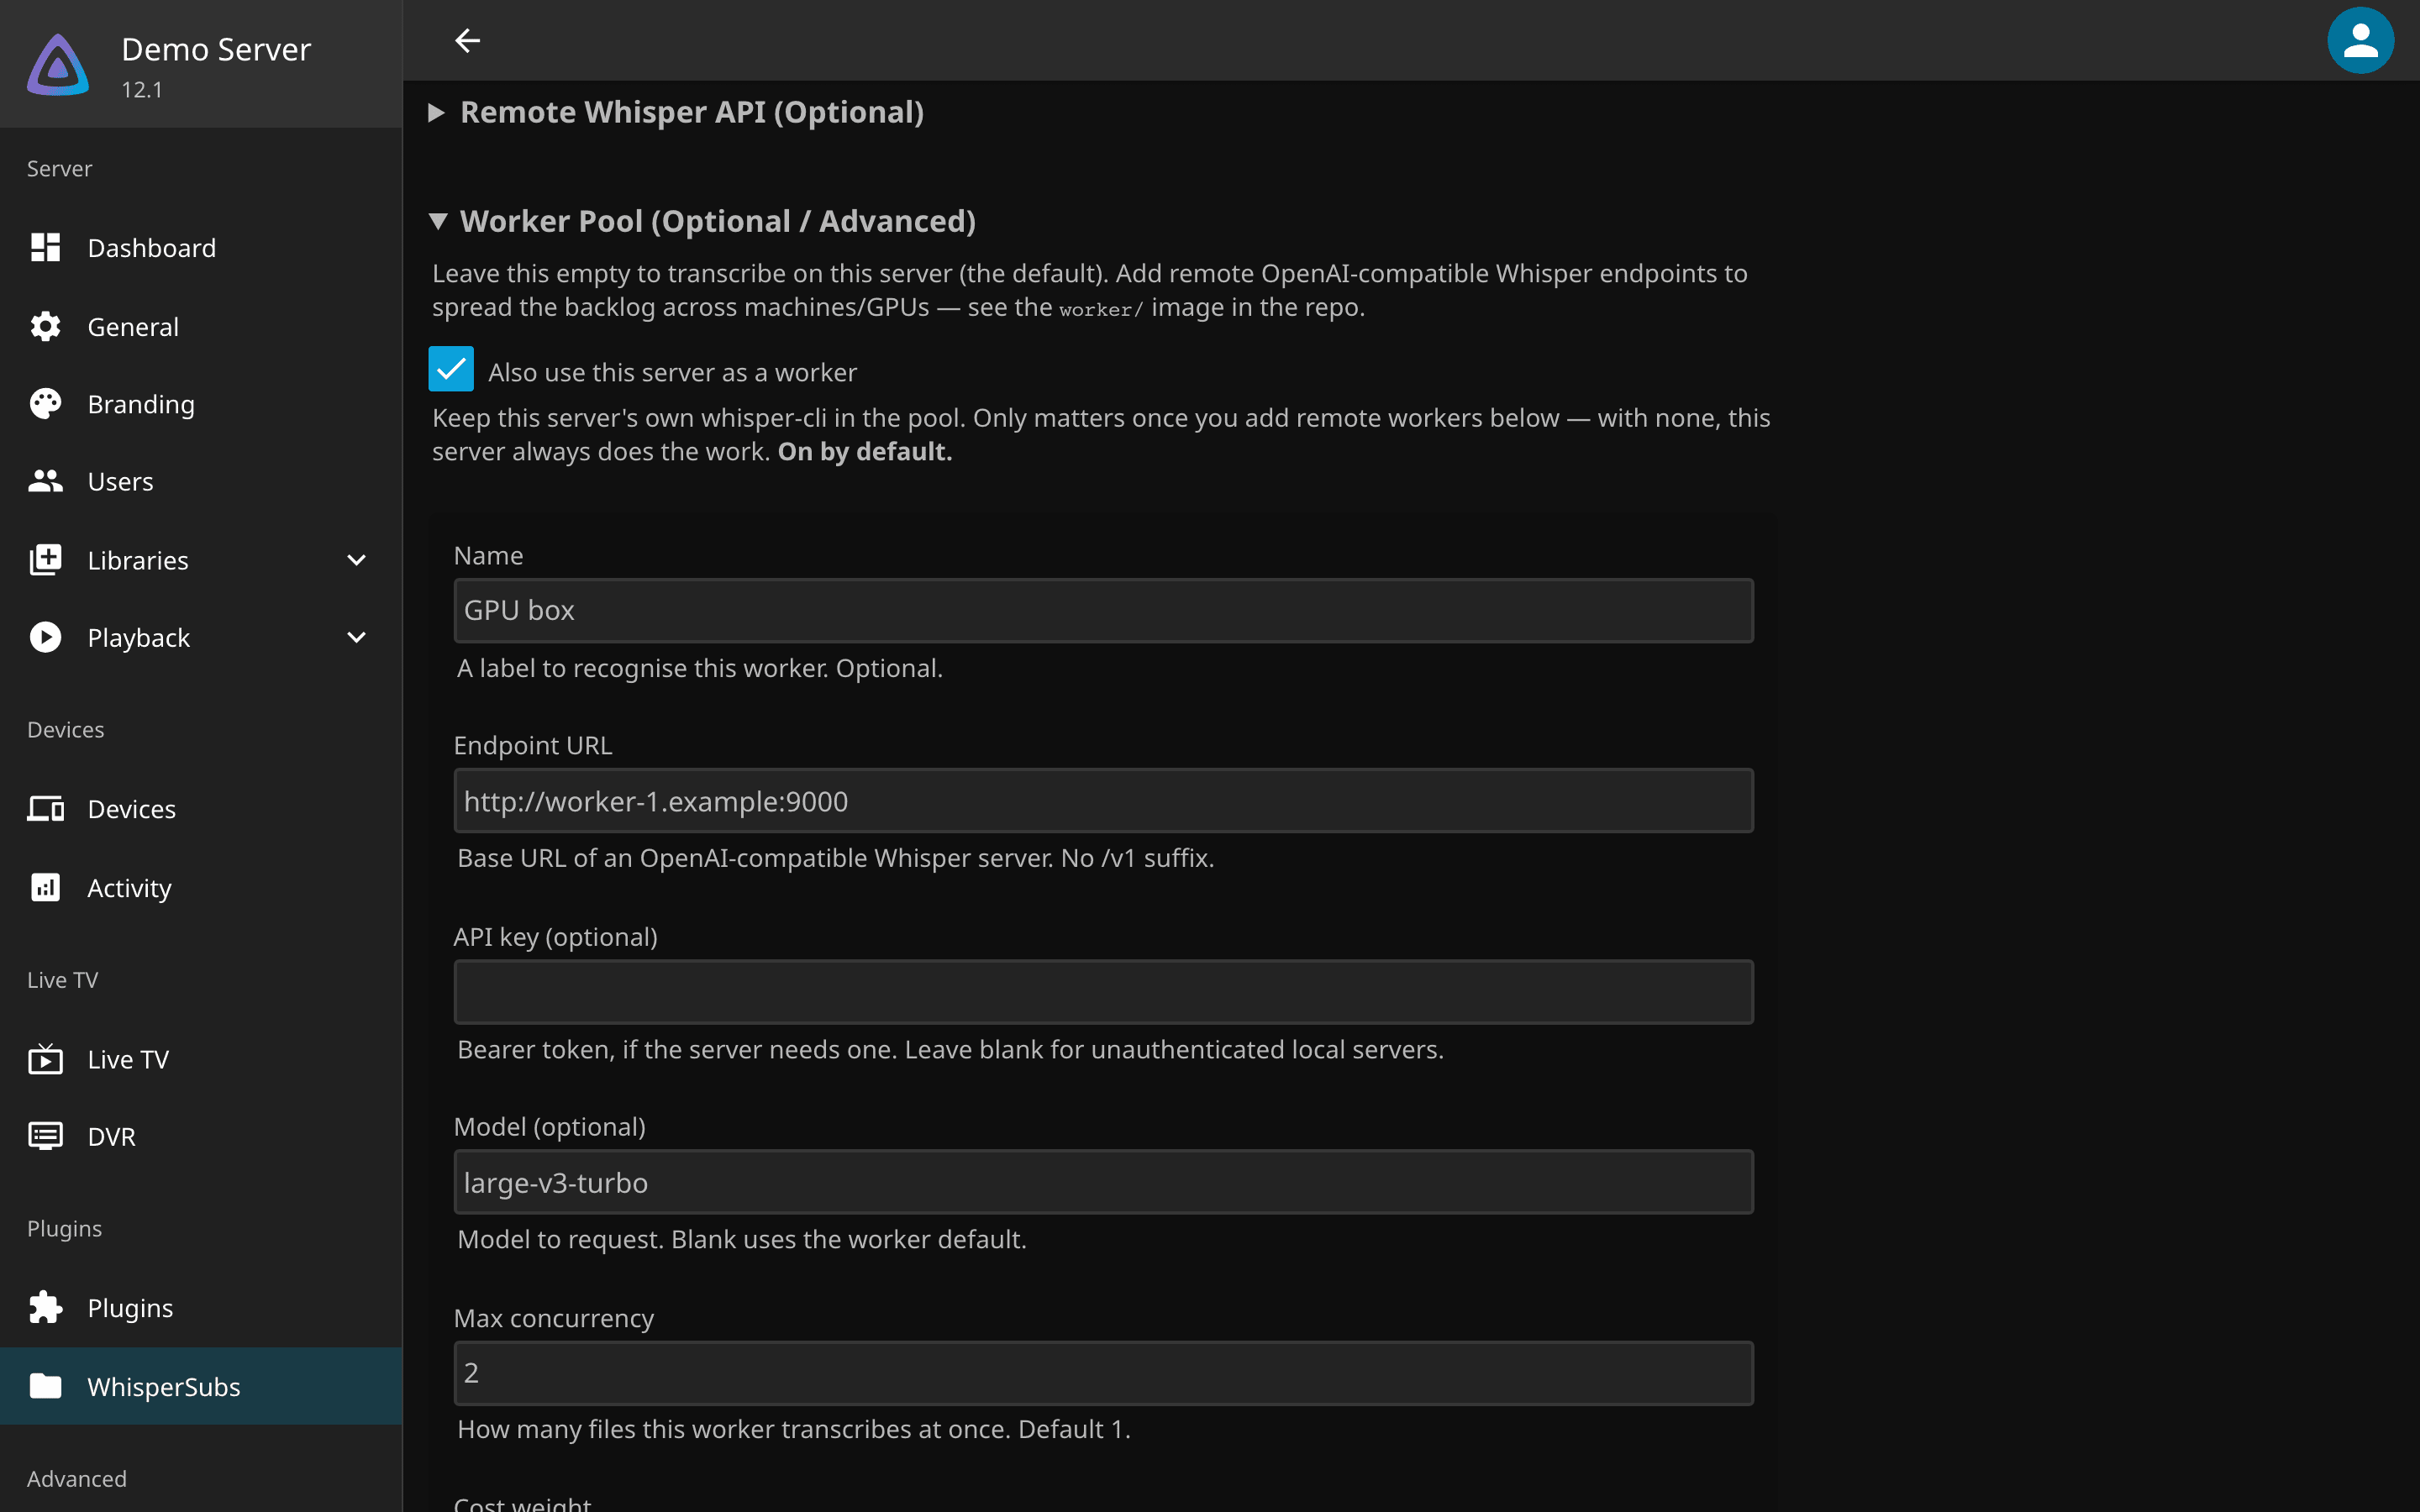Click the WhisperSubs folder icon
This screenshot has width=2420, height=1512.
45,1386
